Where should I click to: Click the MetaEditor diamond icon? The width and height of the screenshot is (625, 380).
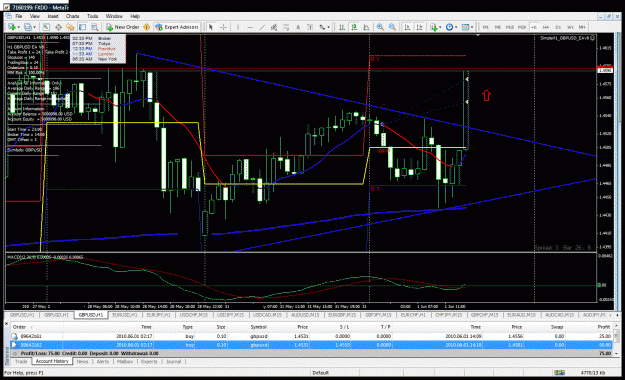[x=147, y=27]
